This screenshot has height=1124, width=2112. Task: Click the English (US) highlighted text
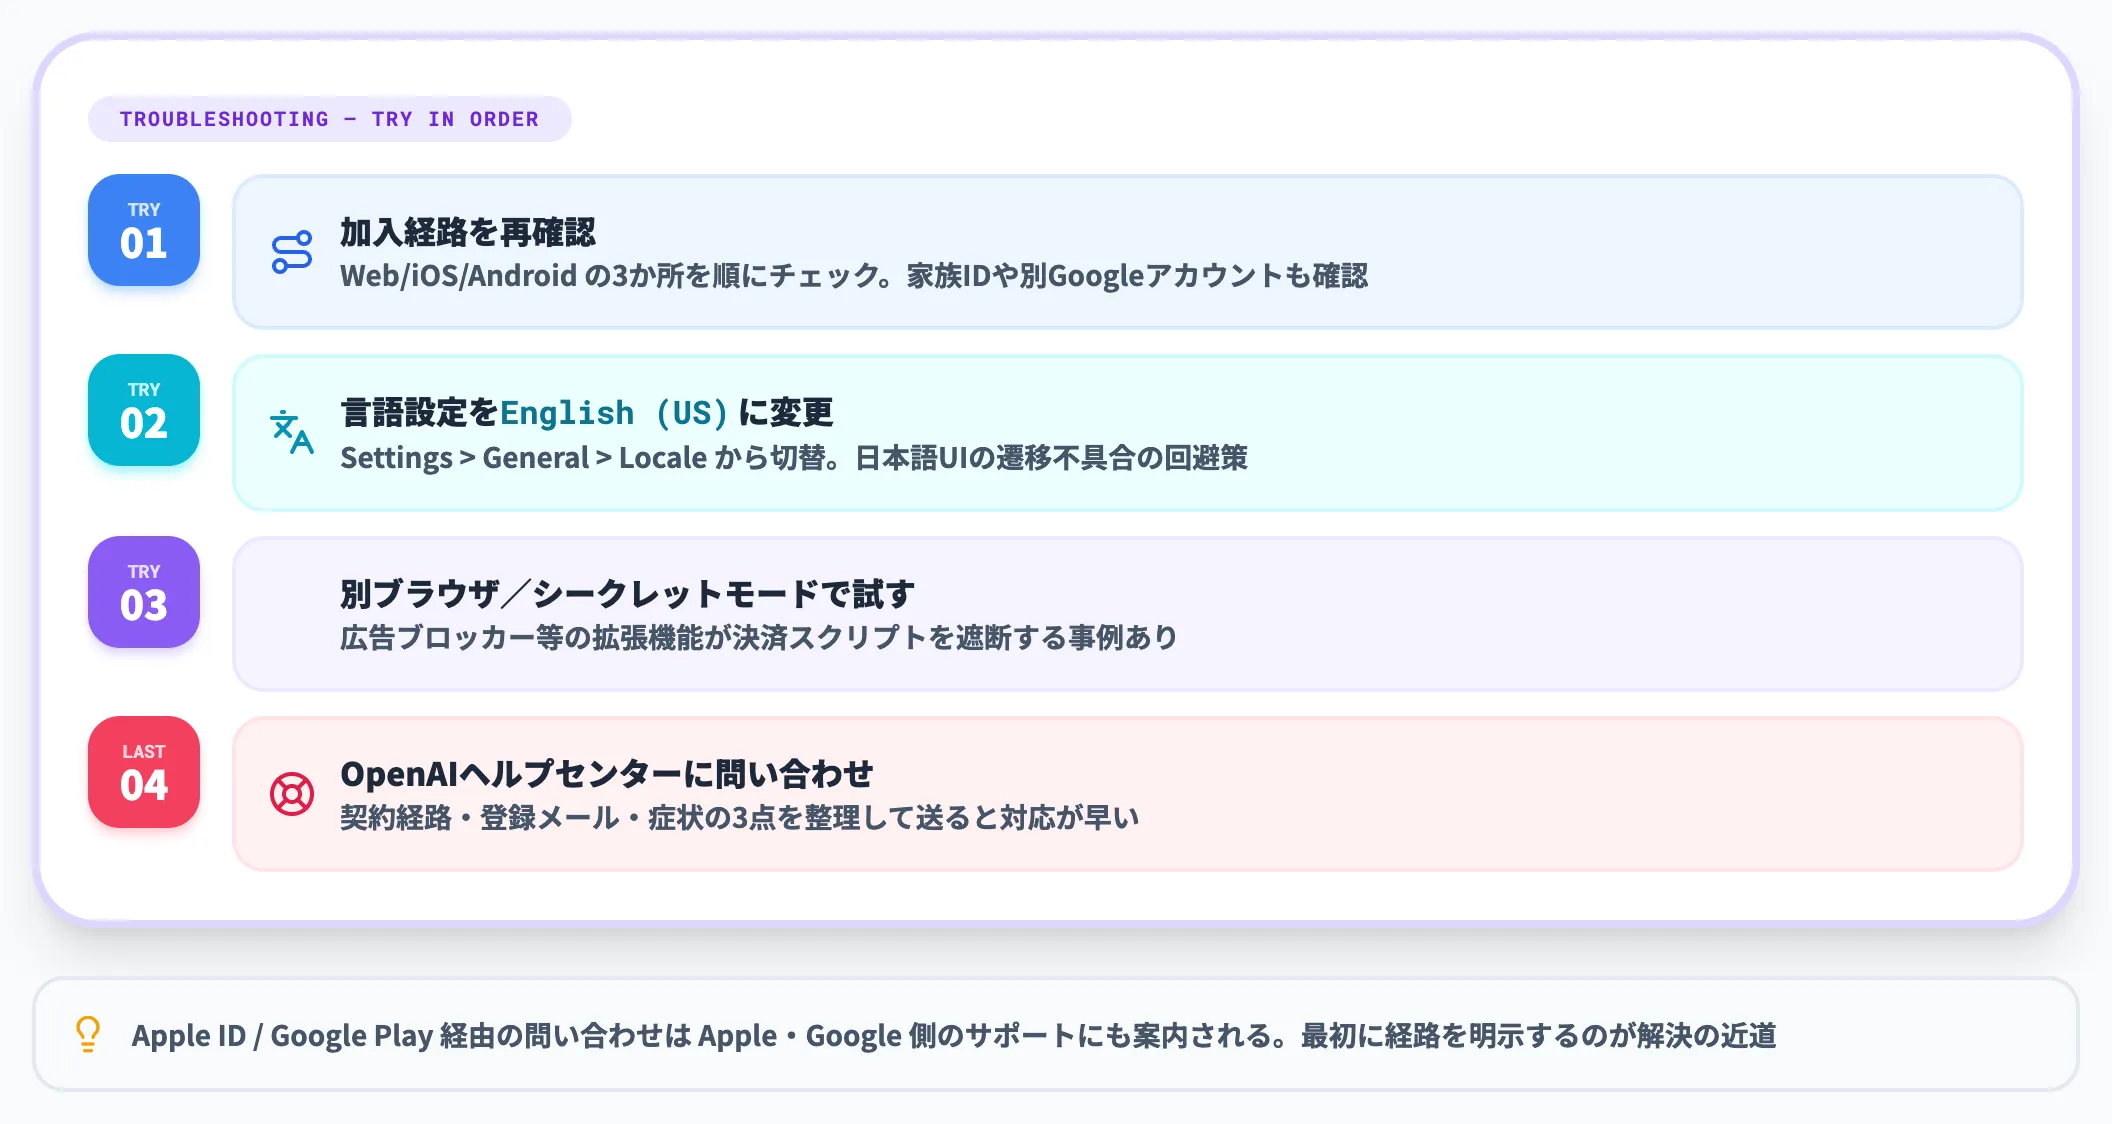tap(614, 413)
